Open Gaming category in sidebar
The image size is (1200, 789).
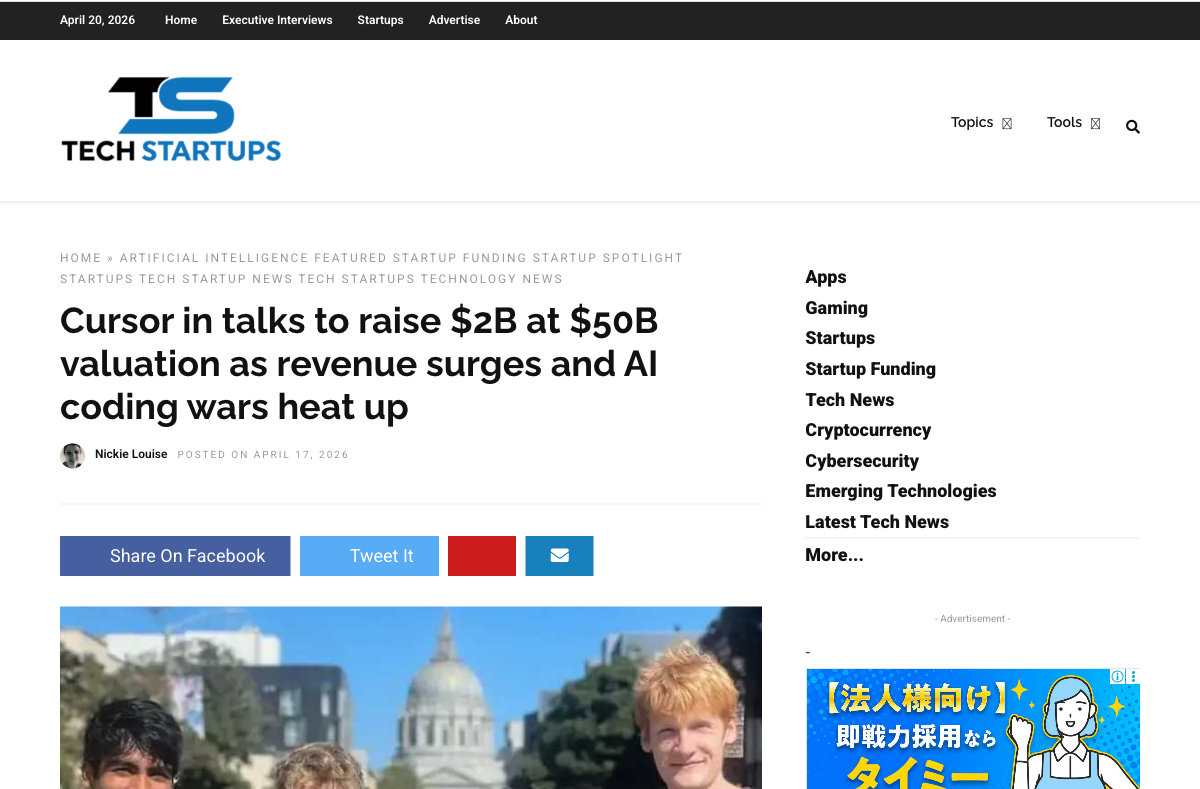(836, 308)
